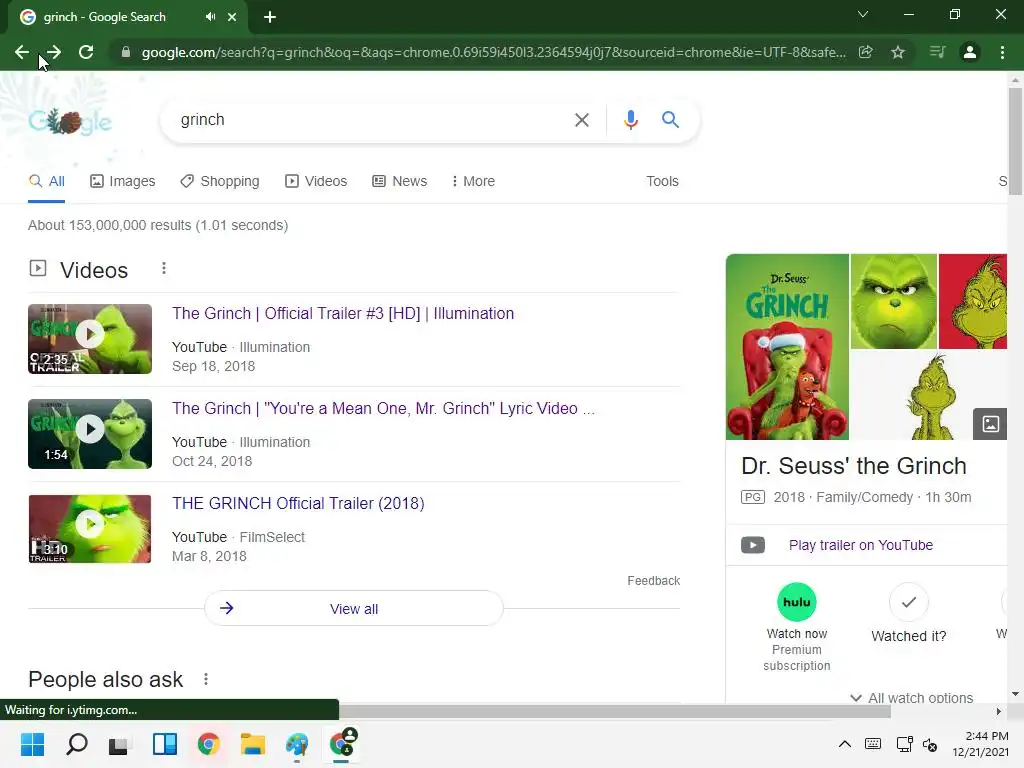Go back to the previous page
1024x768 pixels.
coord(22,52)
